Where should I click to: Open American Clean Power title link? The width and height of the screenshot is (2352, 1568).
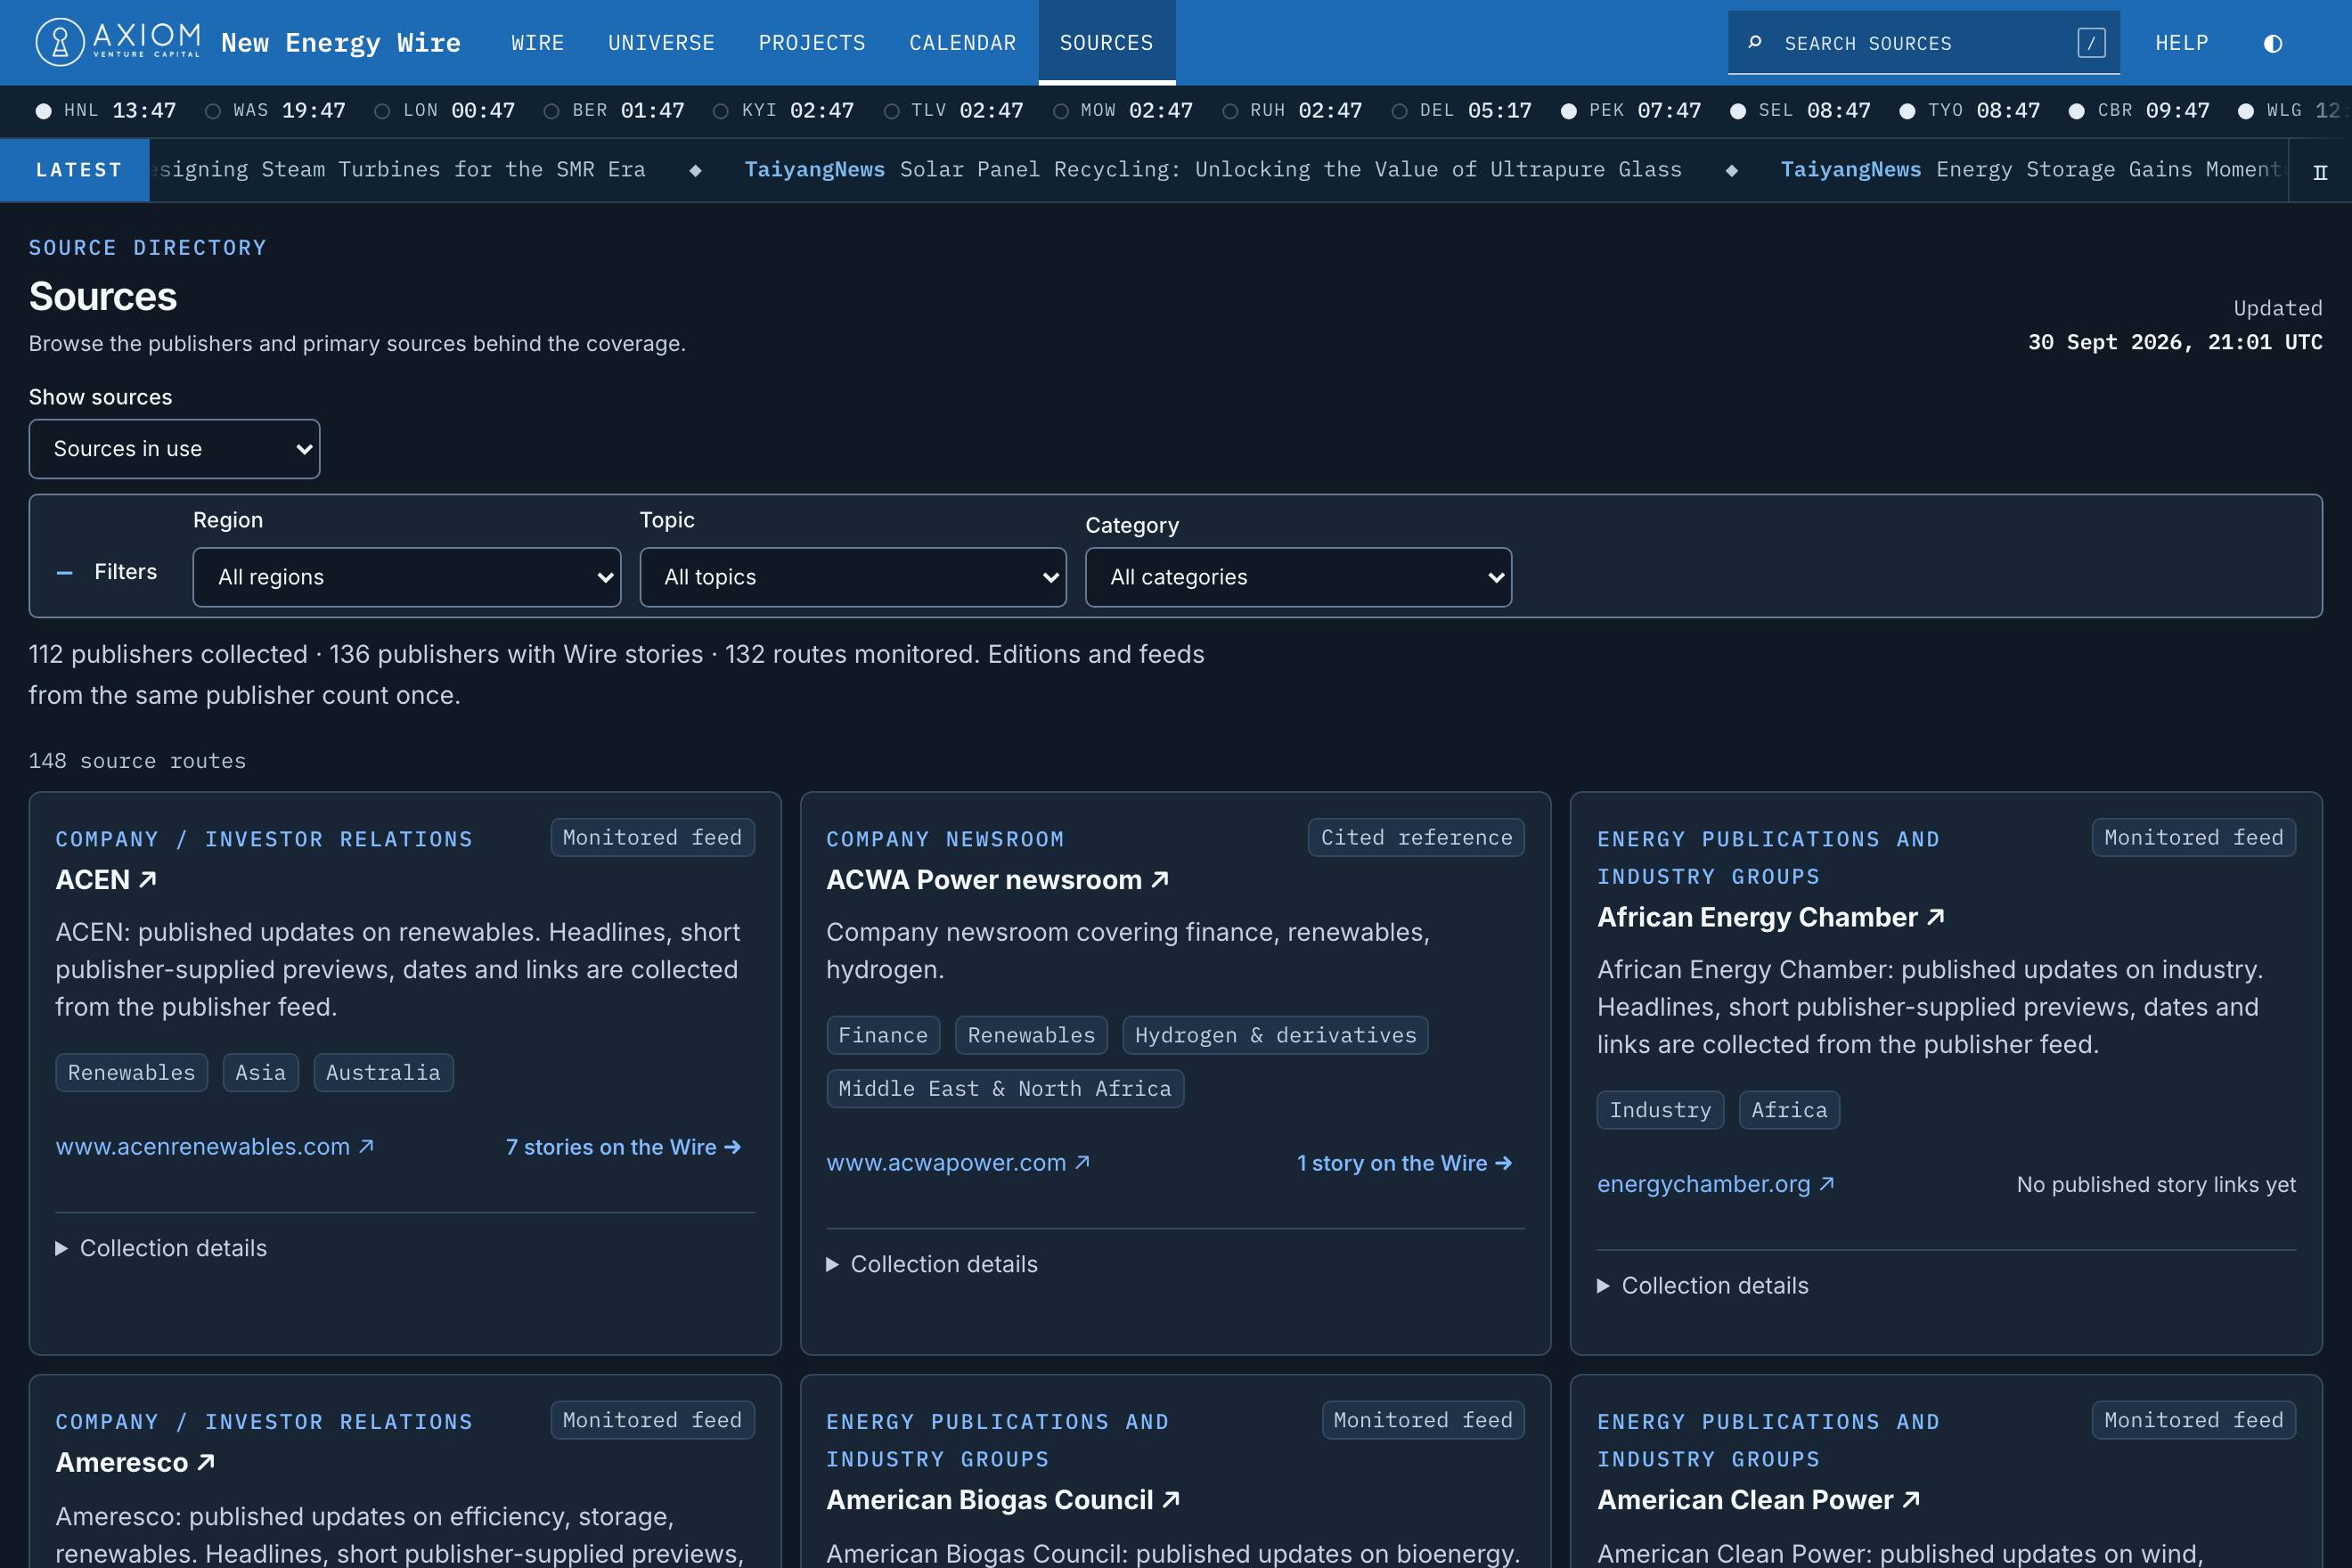click(1758, 1500)
